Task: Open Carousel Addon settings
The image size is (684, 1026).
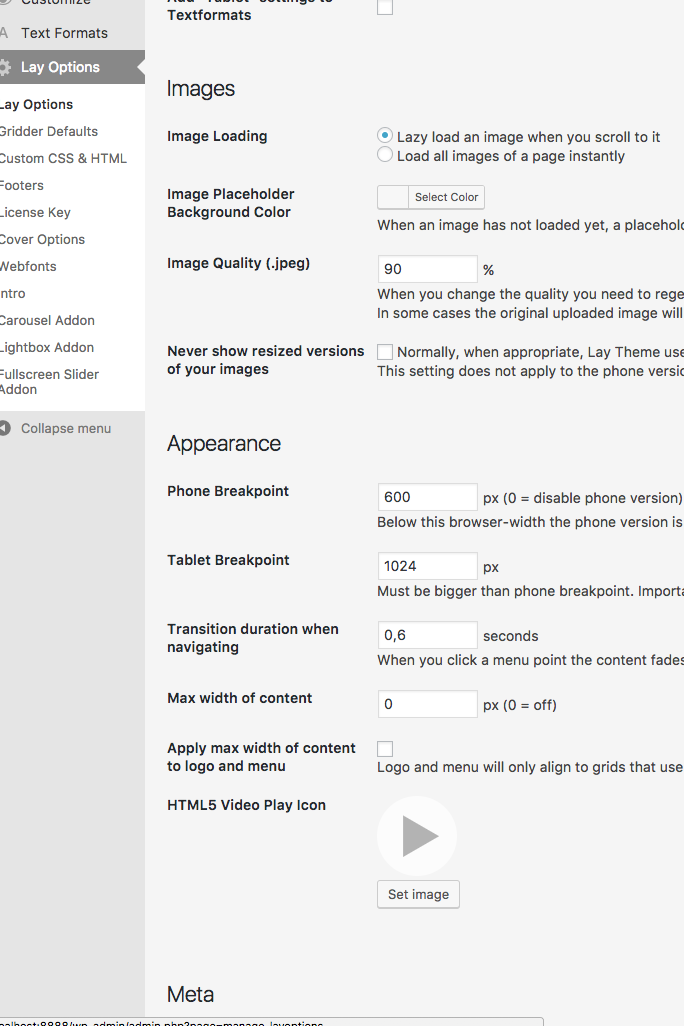Action: [47, 320]
